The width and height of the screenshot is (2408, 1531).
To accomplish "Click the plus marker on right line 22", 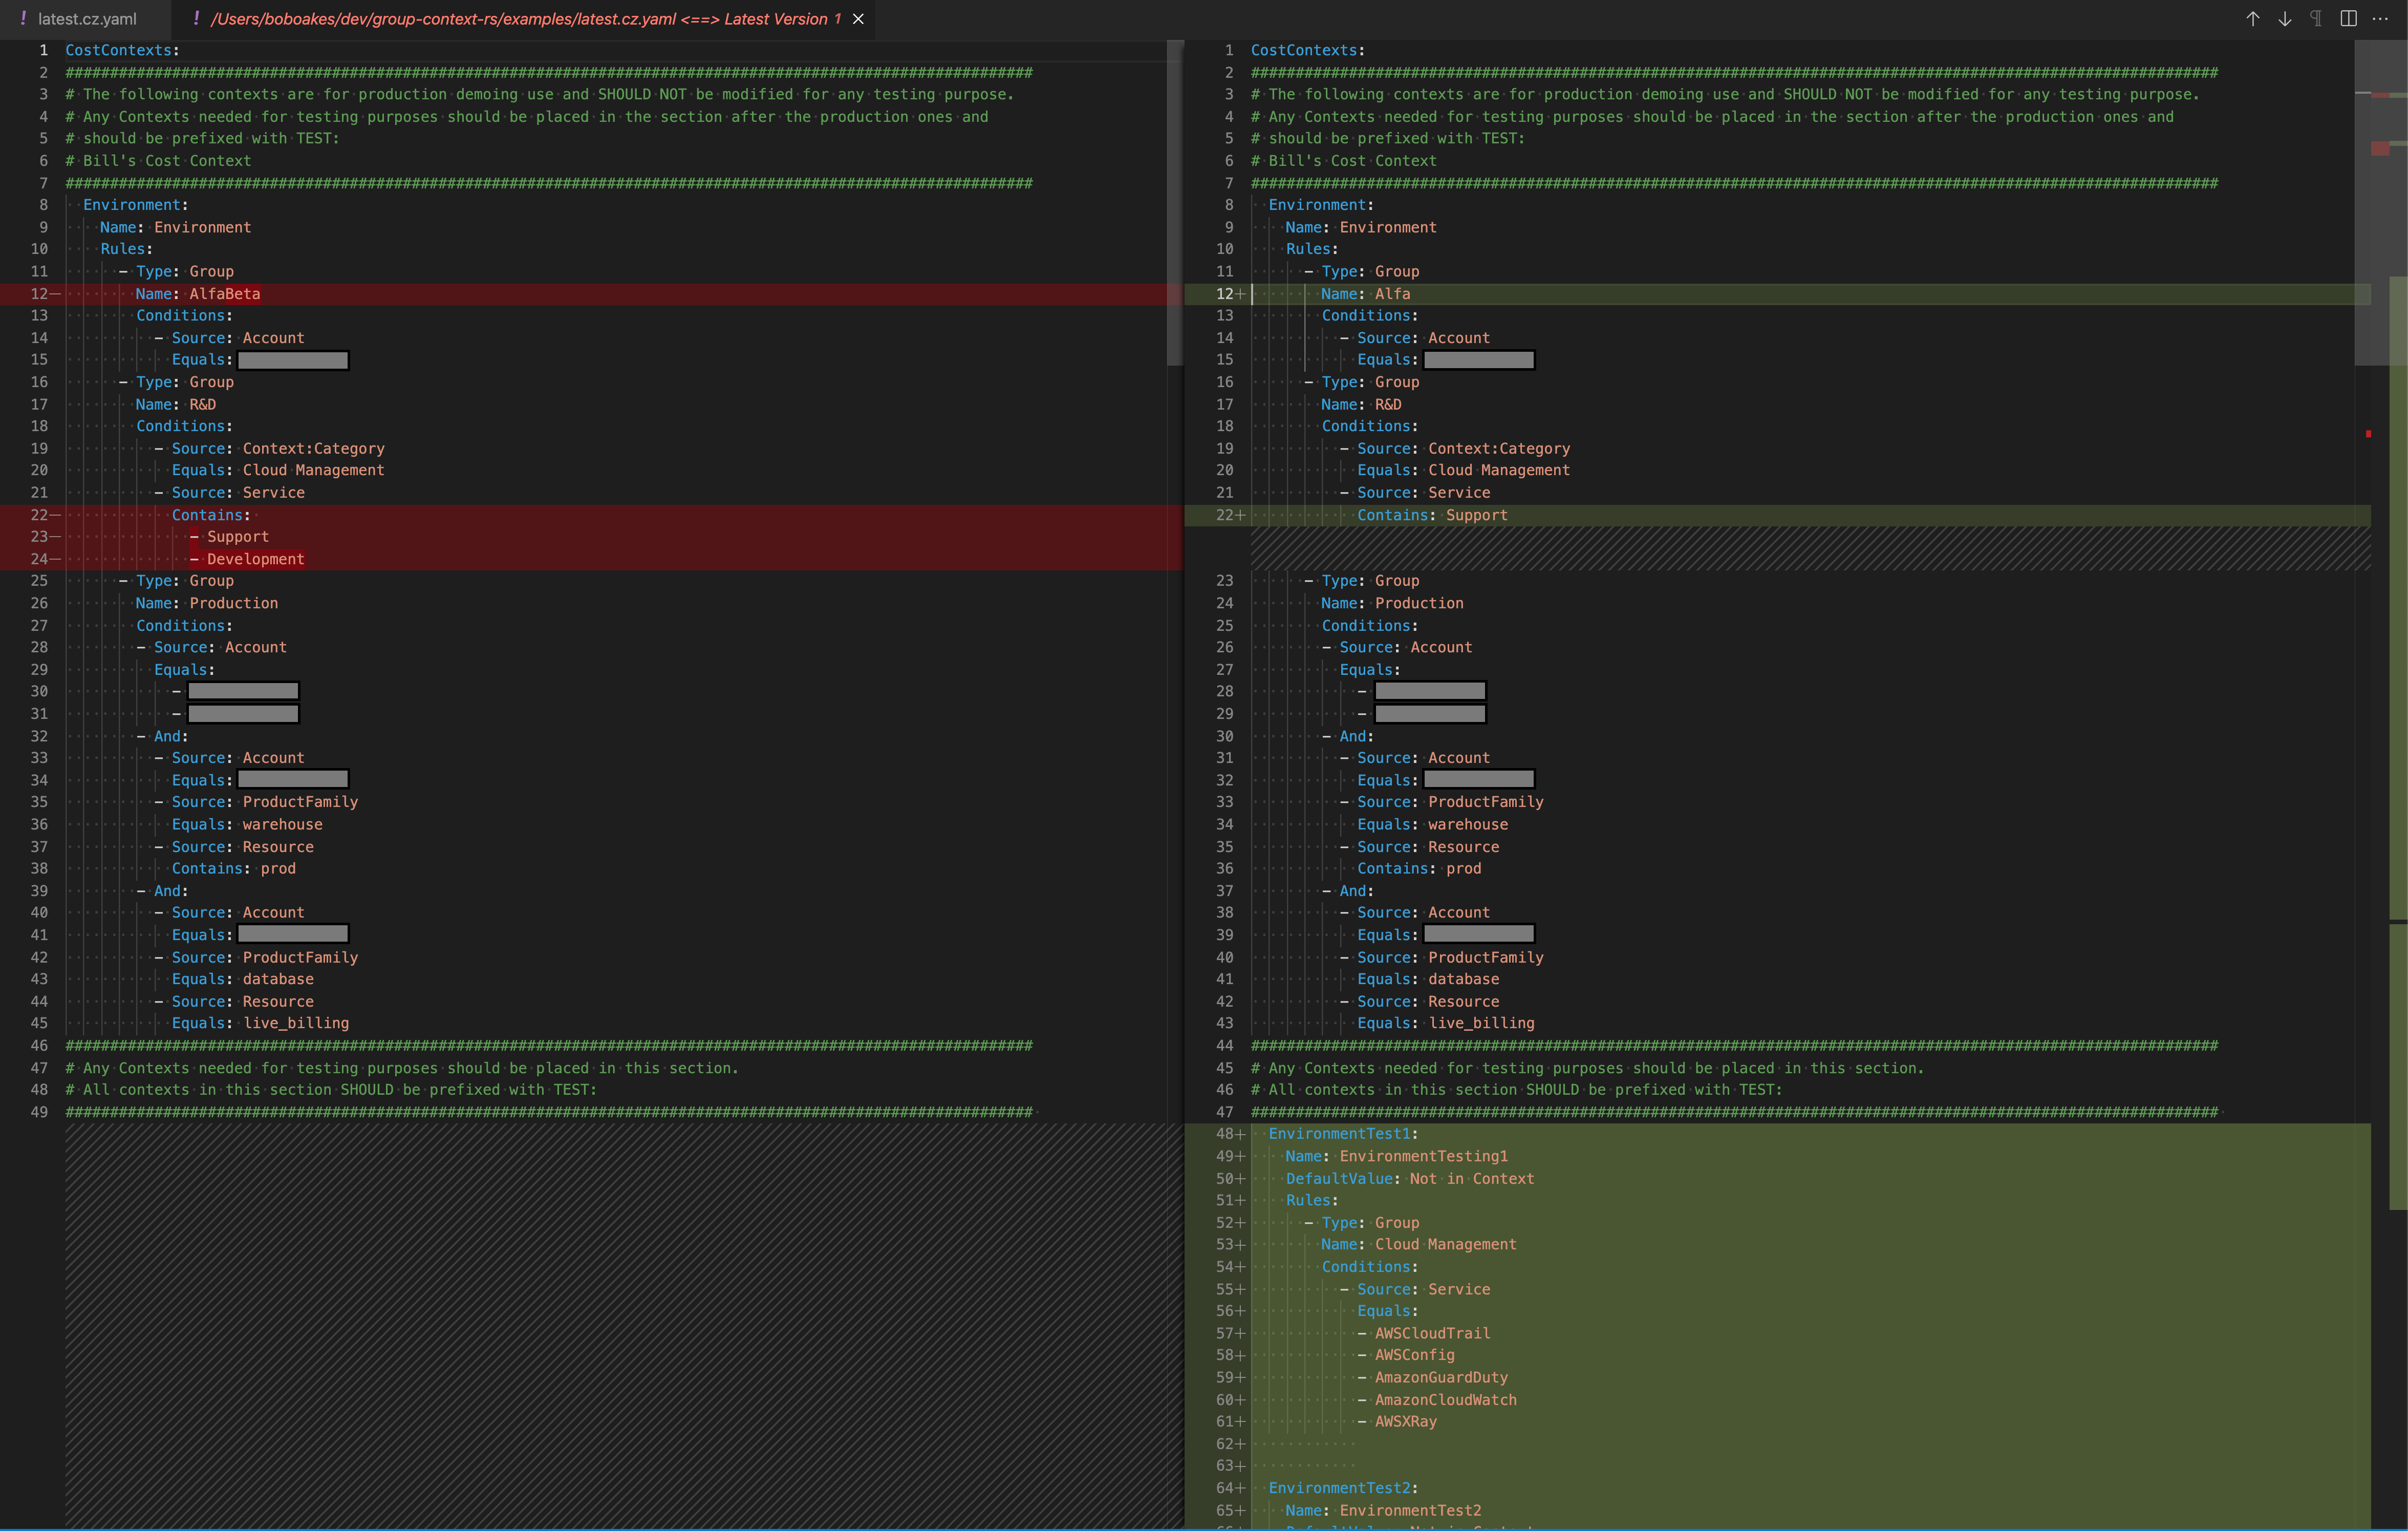I will 1240,515.
